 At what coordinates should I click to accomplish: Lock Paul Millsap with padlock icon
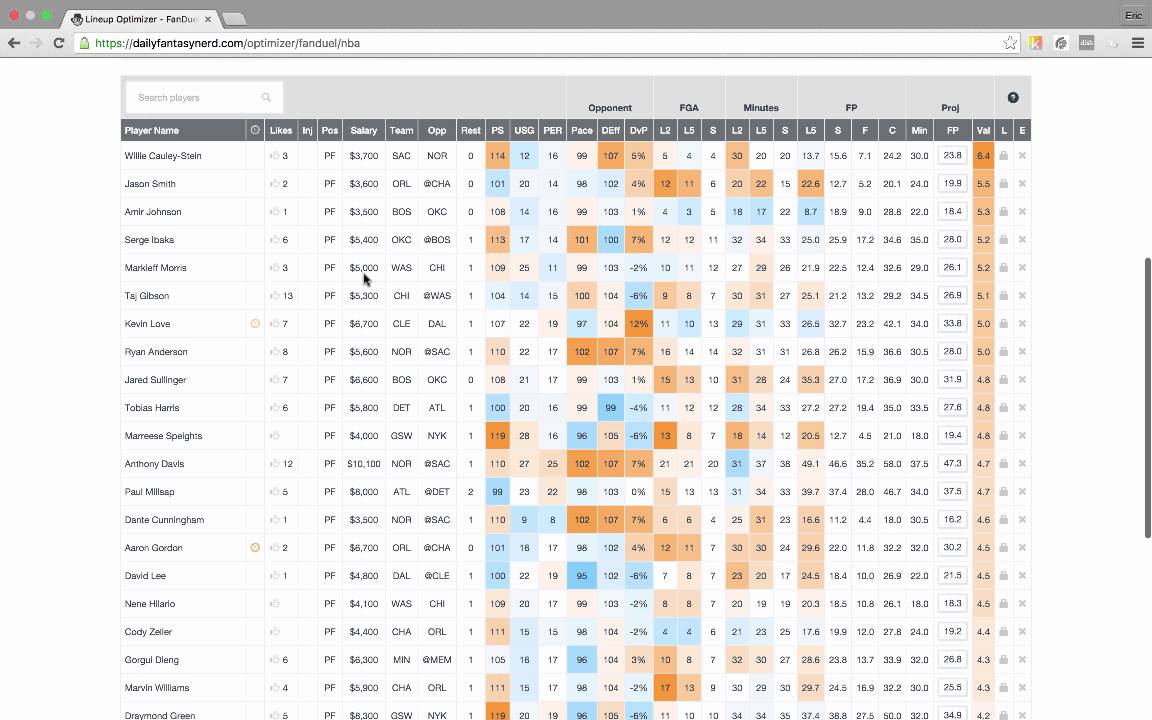tap(1003, 492)
